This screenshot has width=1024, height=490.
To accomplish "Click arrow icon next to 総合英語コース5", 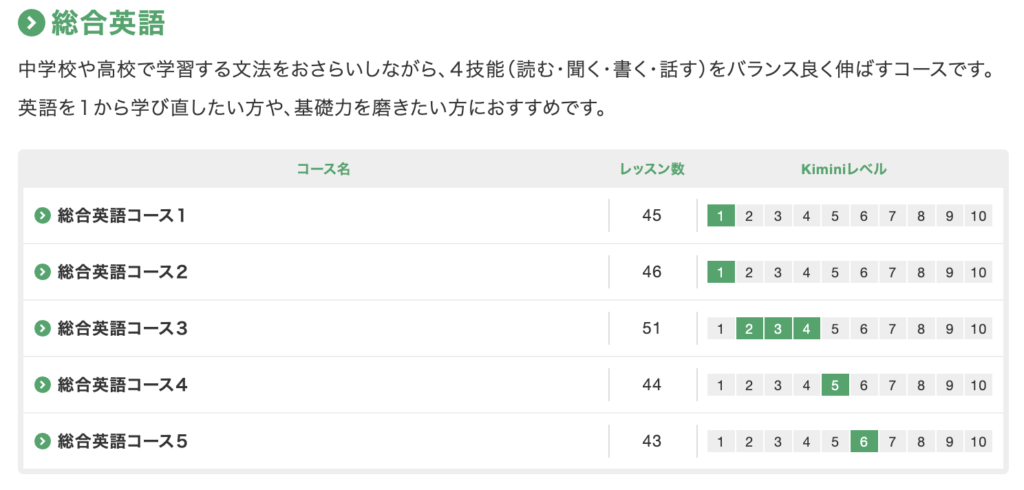I will click(42, 442).
